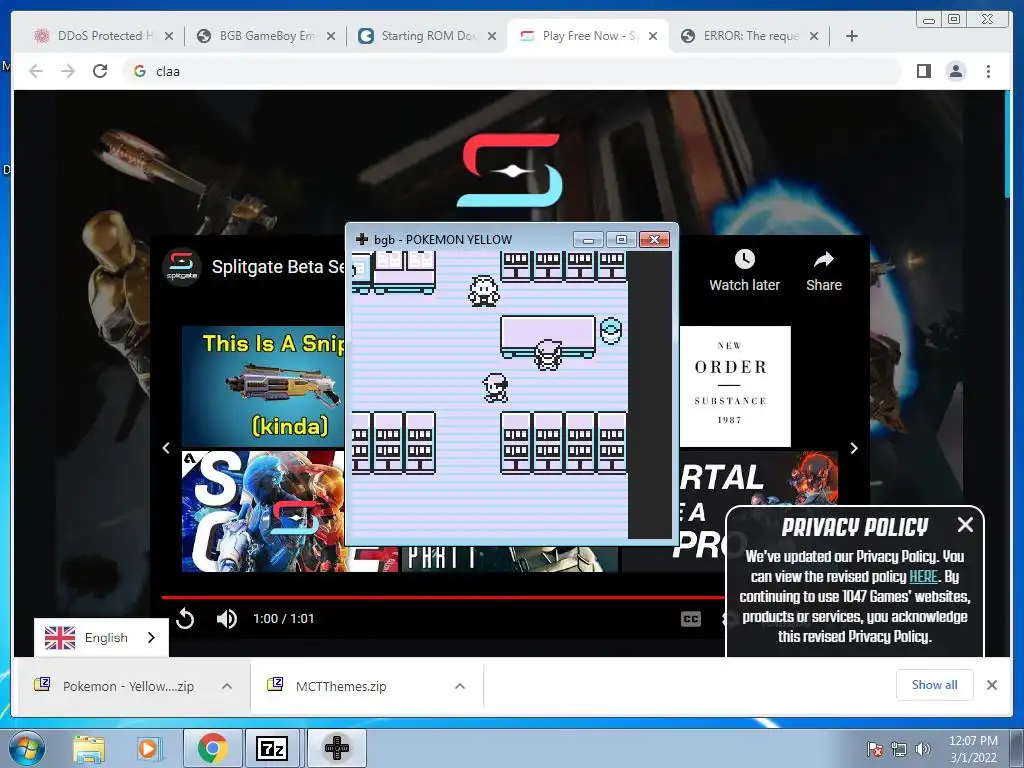Close the ERROR tab
This screenshot has height=768, width=1024.
[x=814, y=36]
